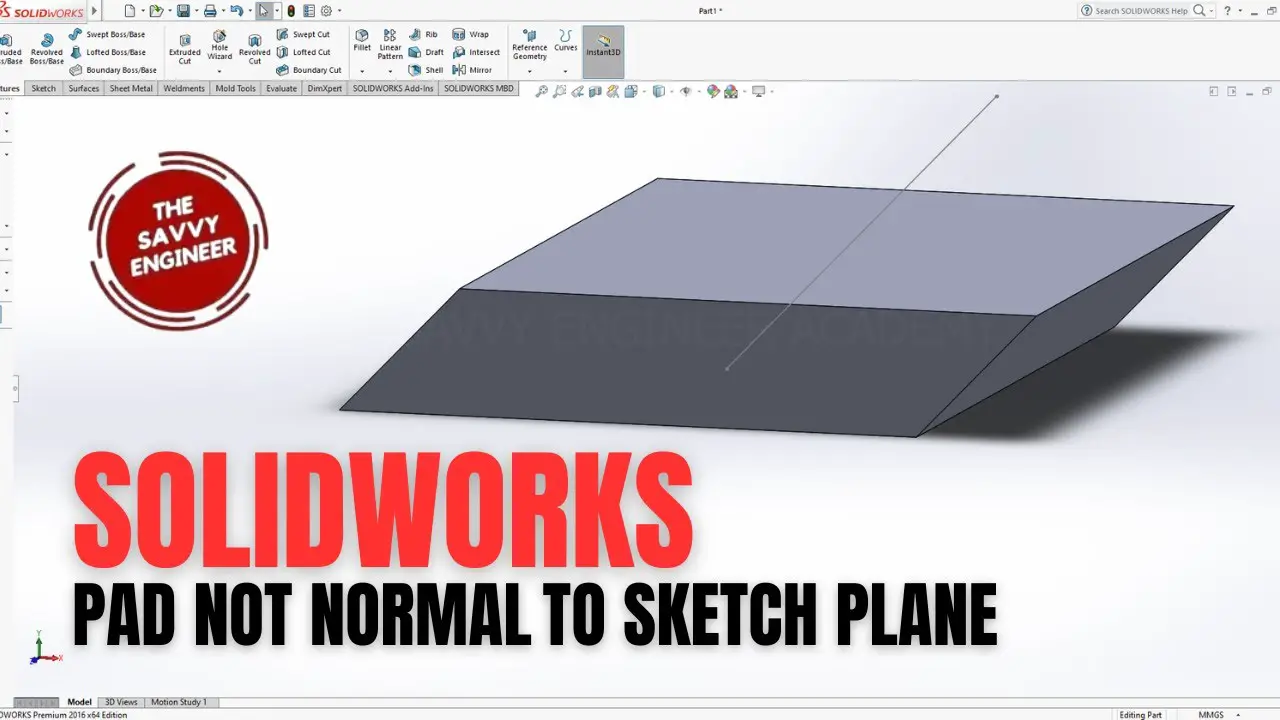Open the Options gear icon
Image resolution: width=1280 pixels, height=720 pixels.
point(326,11)
